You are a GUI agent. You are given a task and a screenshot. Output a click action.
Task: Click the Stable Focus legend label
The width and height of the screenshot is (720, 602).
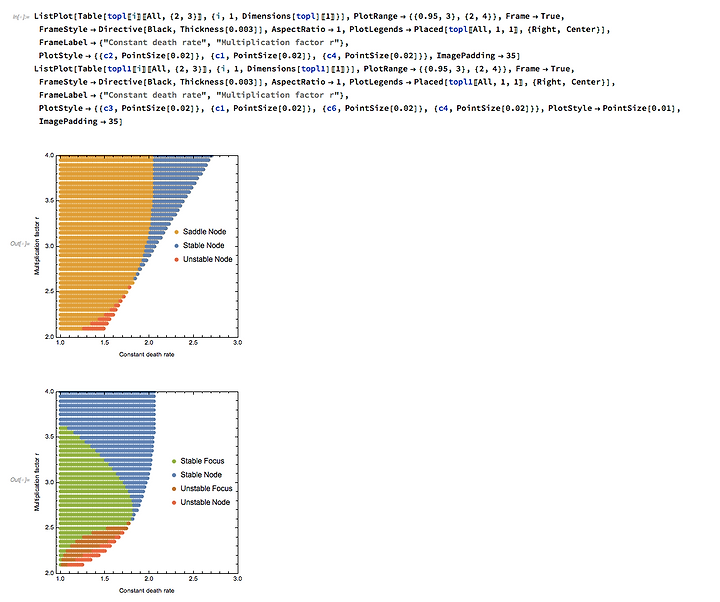(x=202, y=461)
